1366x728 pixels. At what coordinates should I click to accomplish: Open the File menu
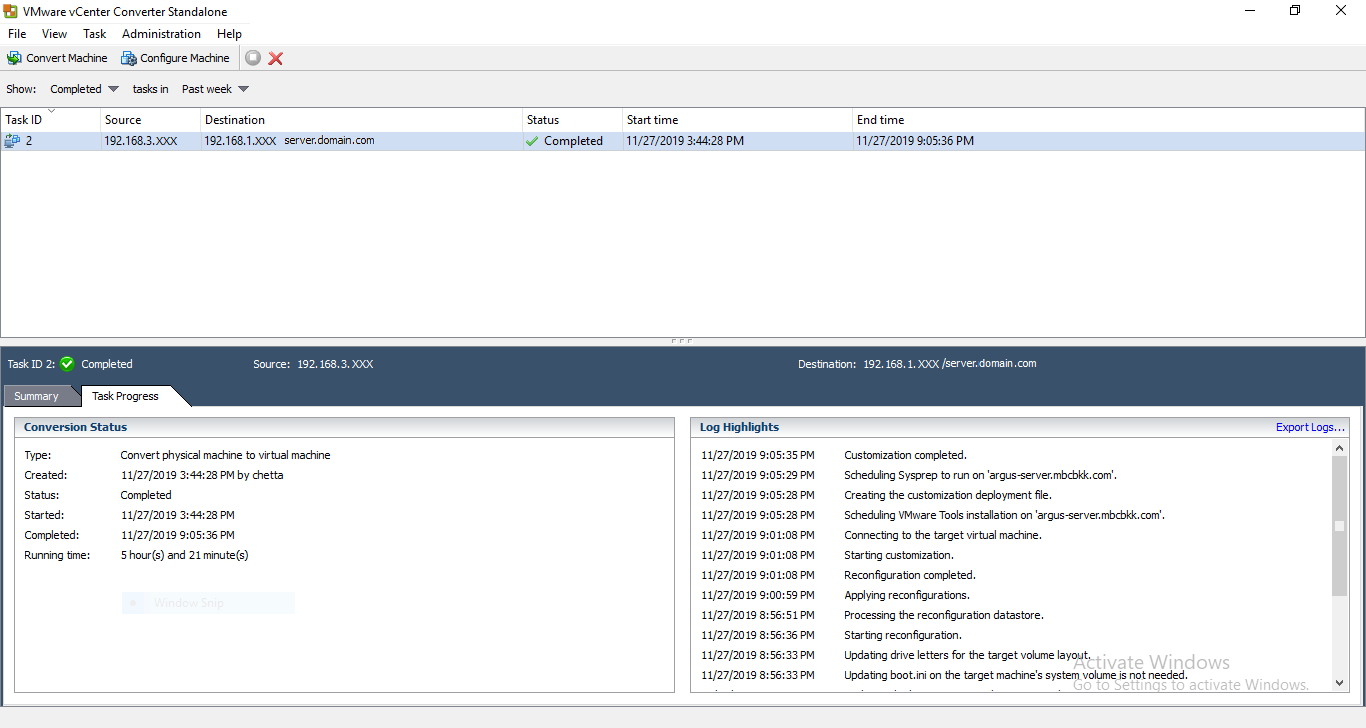(x=17, y=34)
